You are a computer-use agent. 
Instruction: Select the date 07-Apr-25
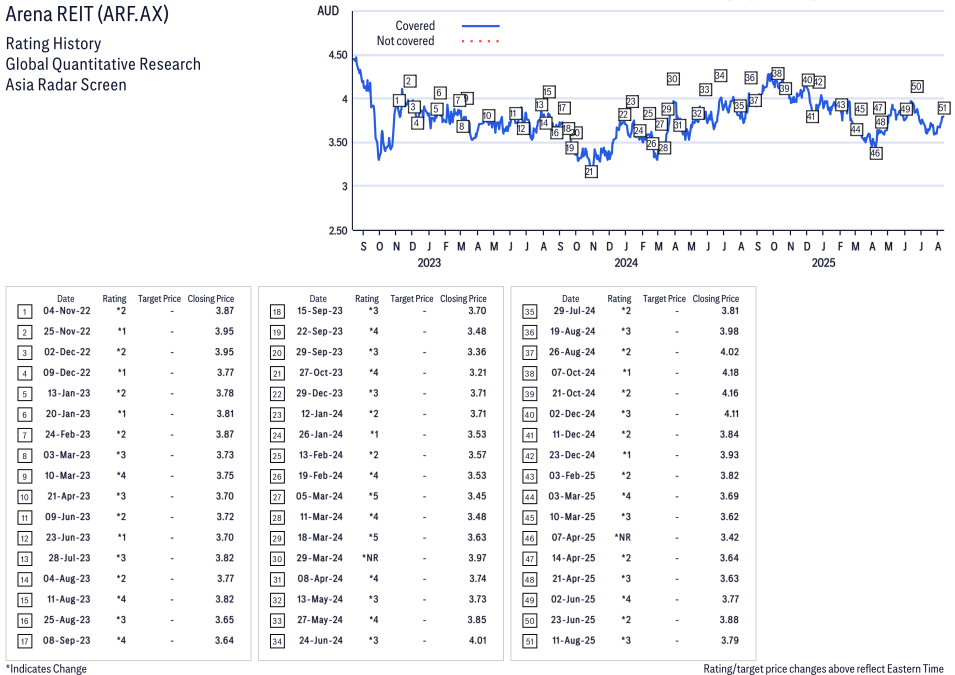(x=573, y=537)
